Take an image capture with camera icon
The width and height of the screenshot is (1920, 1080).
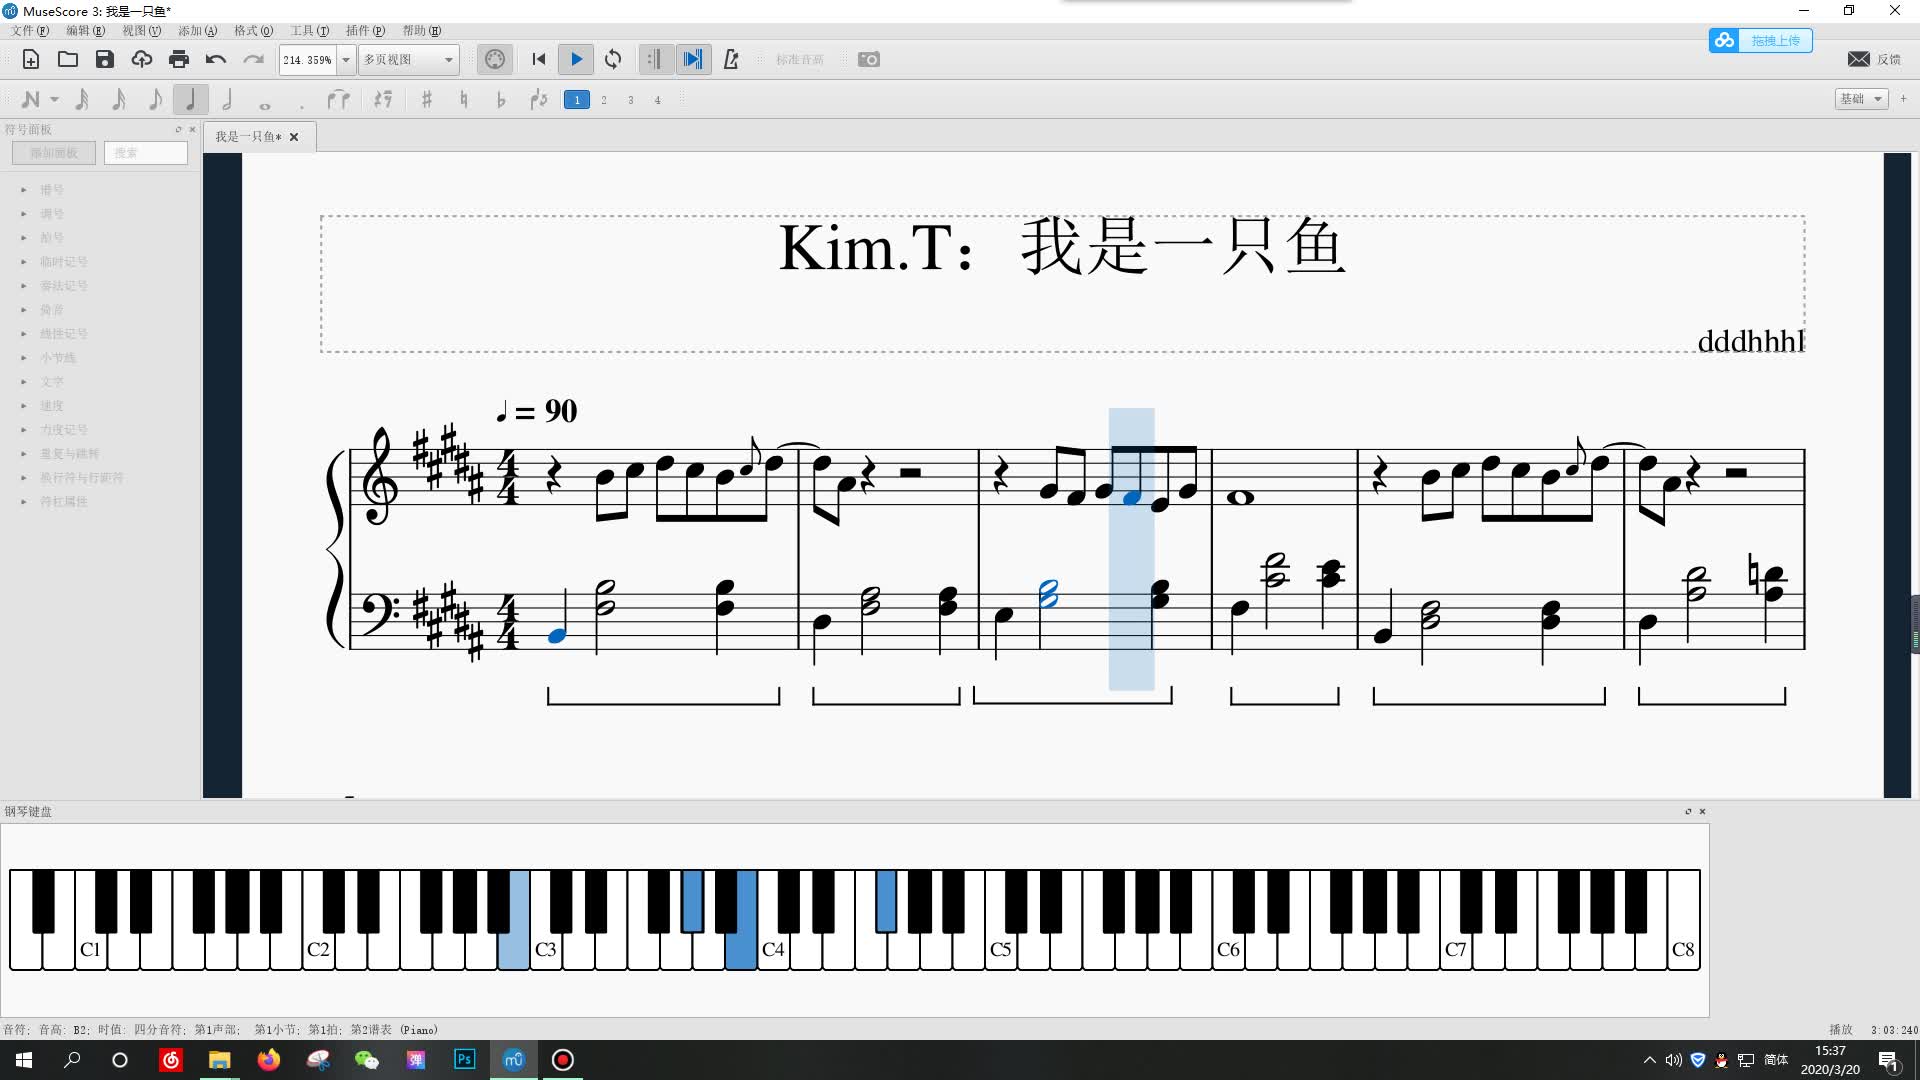click(x=869, y=59)
